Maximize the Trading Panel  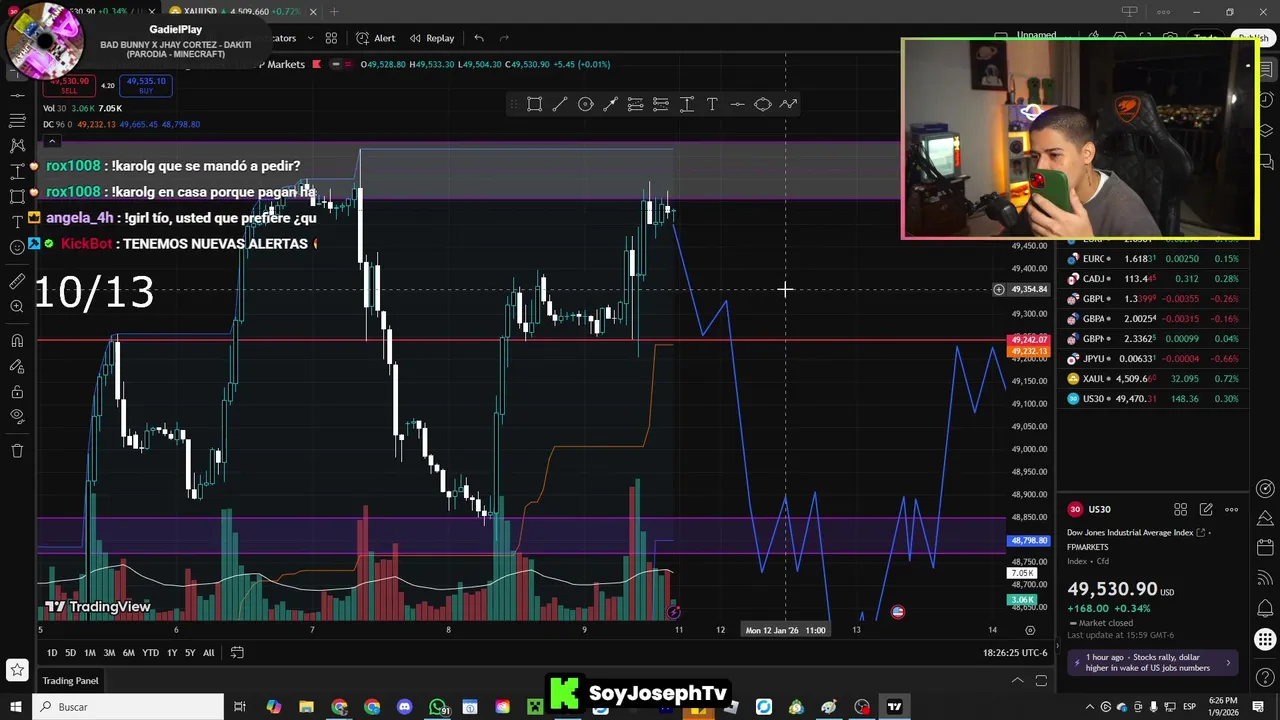pos(1041,681)
